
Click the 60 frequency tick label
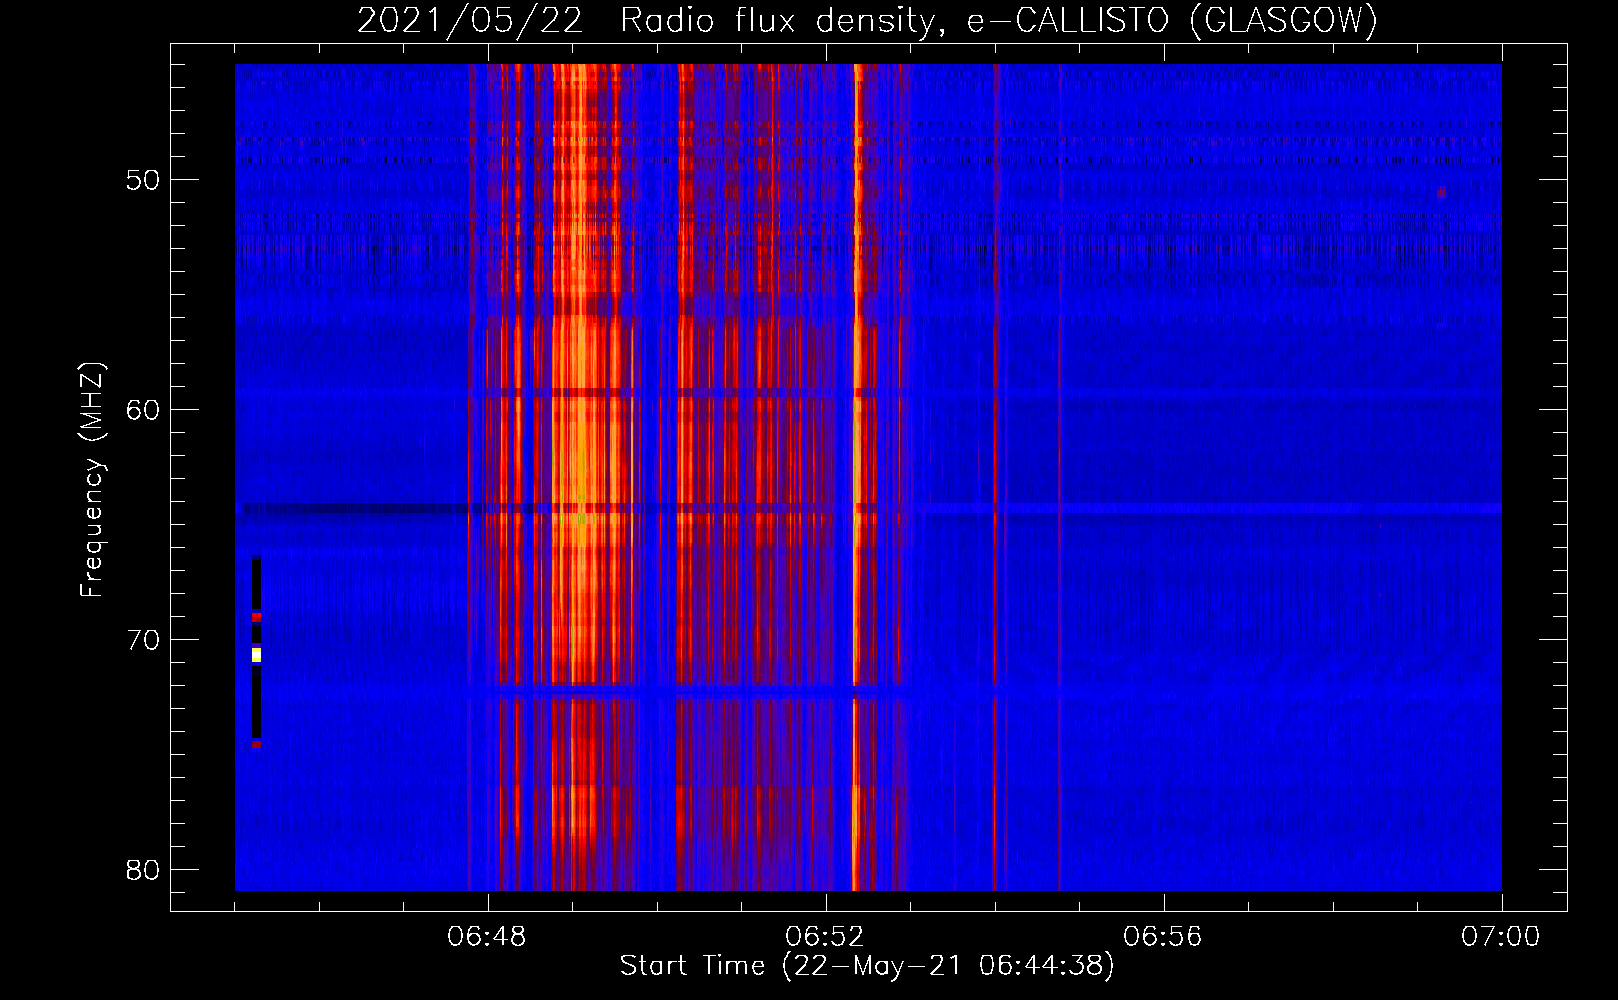(143, 410)
